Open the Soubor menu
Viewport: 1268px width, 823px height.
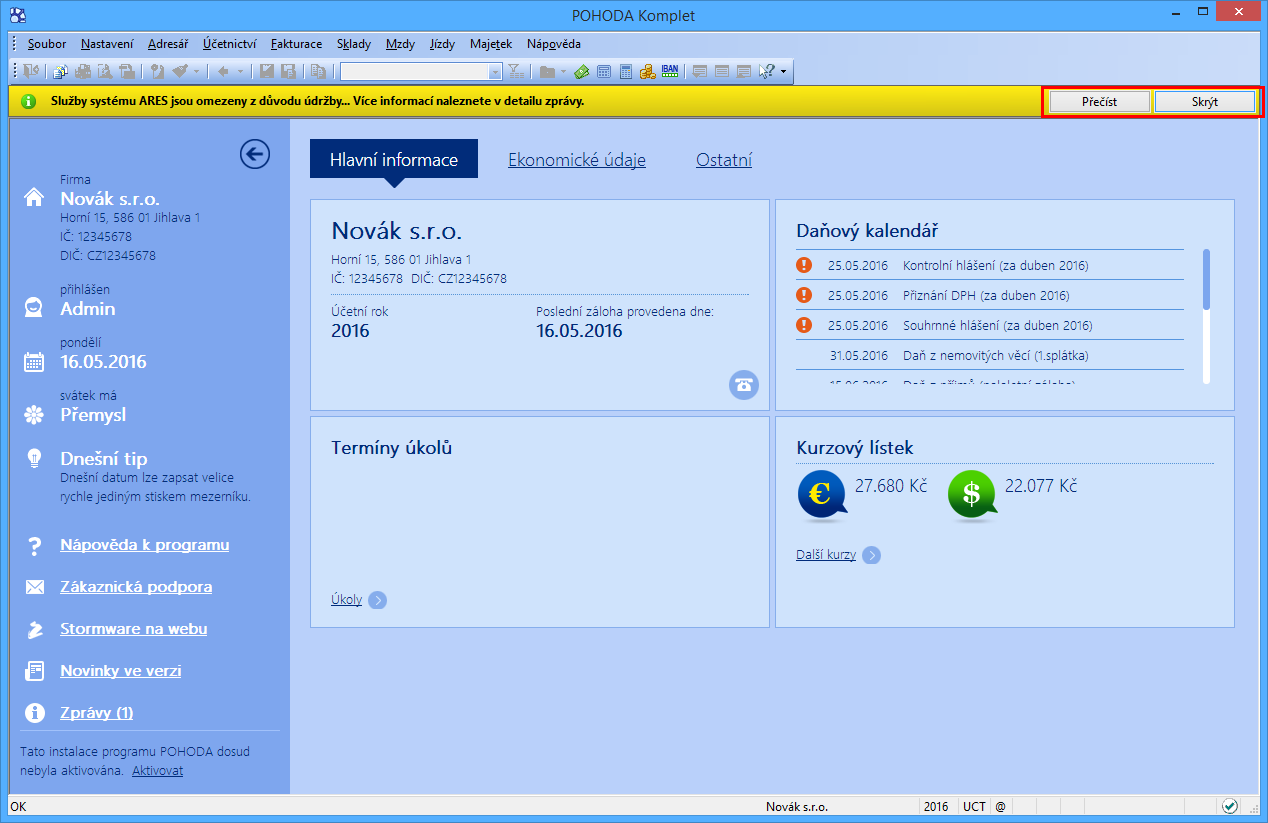point(47,44)
